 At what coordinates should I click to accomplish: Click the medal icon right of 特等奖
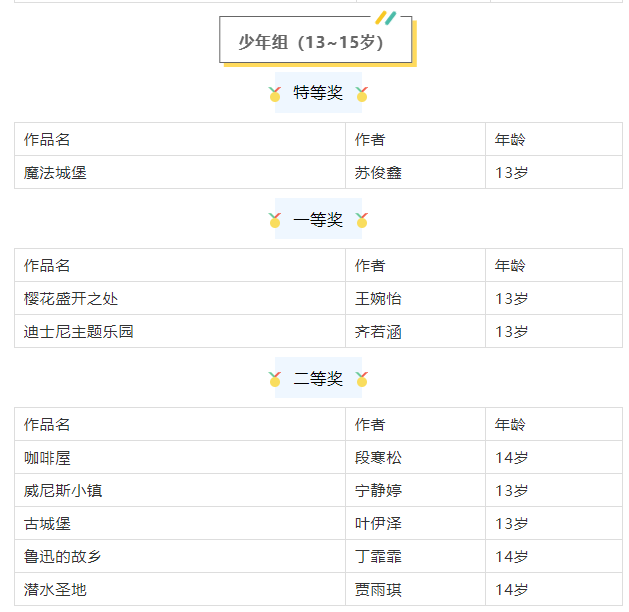[362, 94]
